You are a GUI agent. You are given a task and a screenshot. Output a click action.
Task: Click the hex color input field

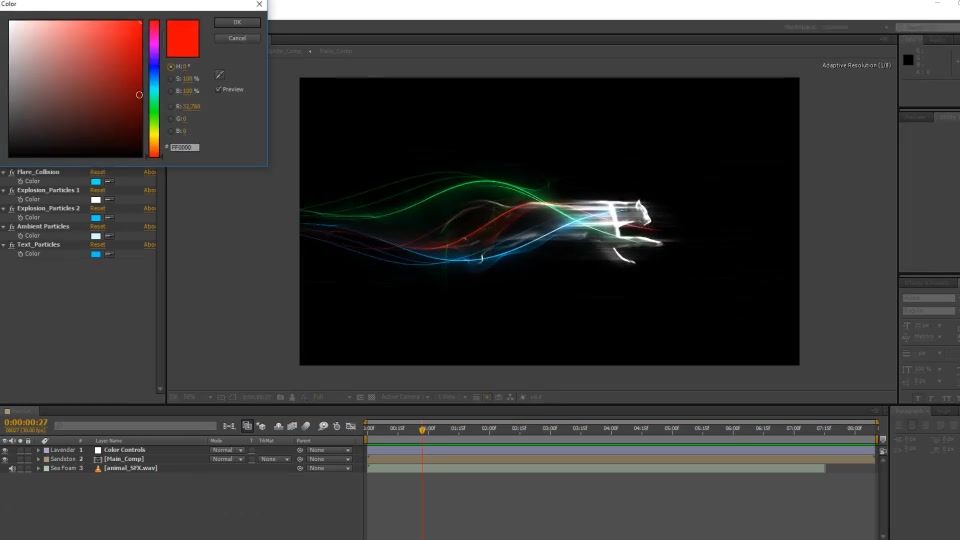pyautogui.click(x=185, y=148)
